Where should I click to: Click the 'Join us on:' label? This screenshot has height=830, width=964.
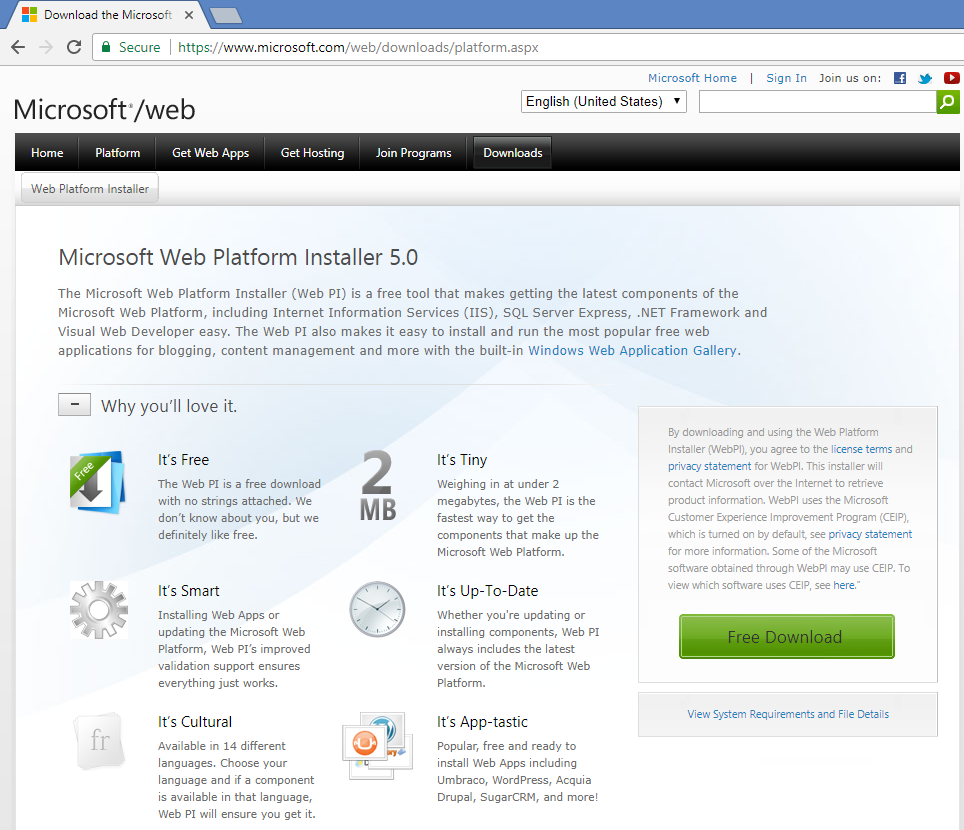click(850, 78)
